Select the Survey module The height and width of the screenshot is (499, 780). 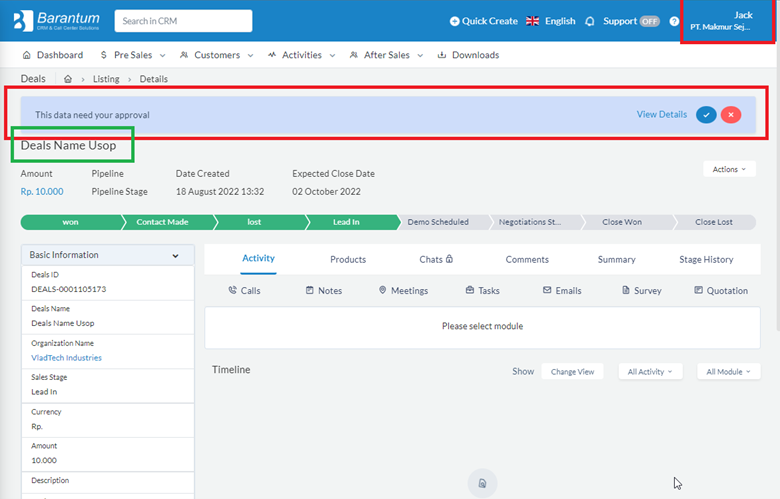point(642,291)
